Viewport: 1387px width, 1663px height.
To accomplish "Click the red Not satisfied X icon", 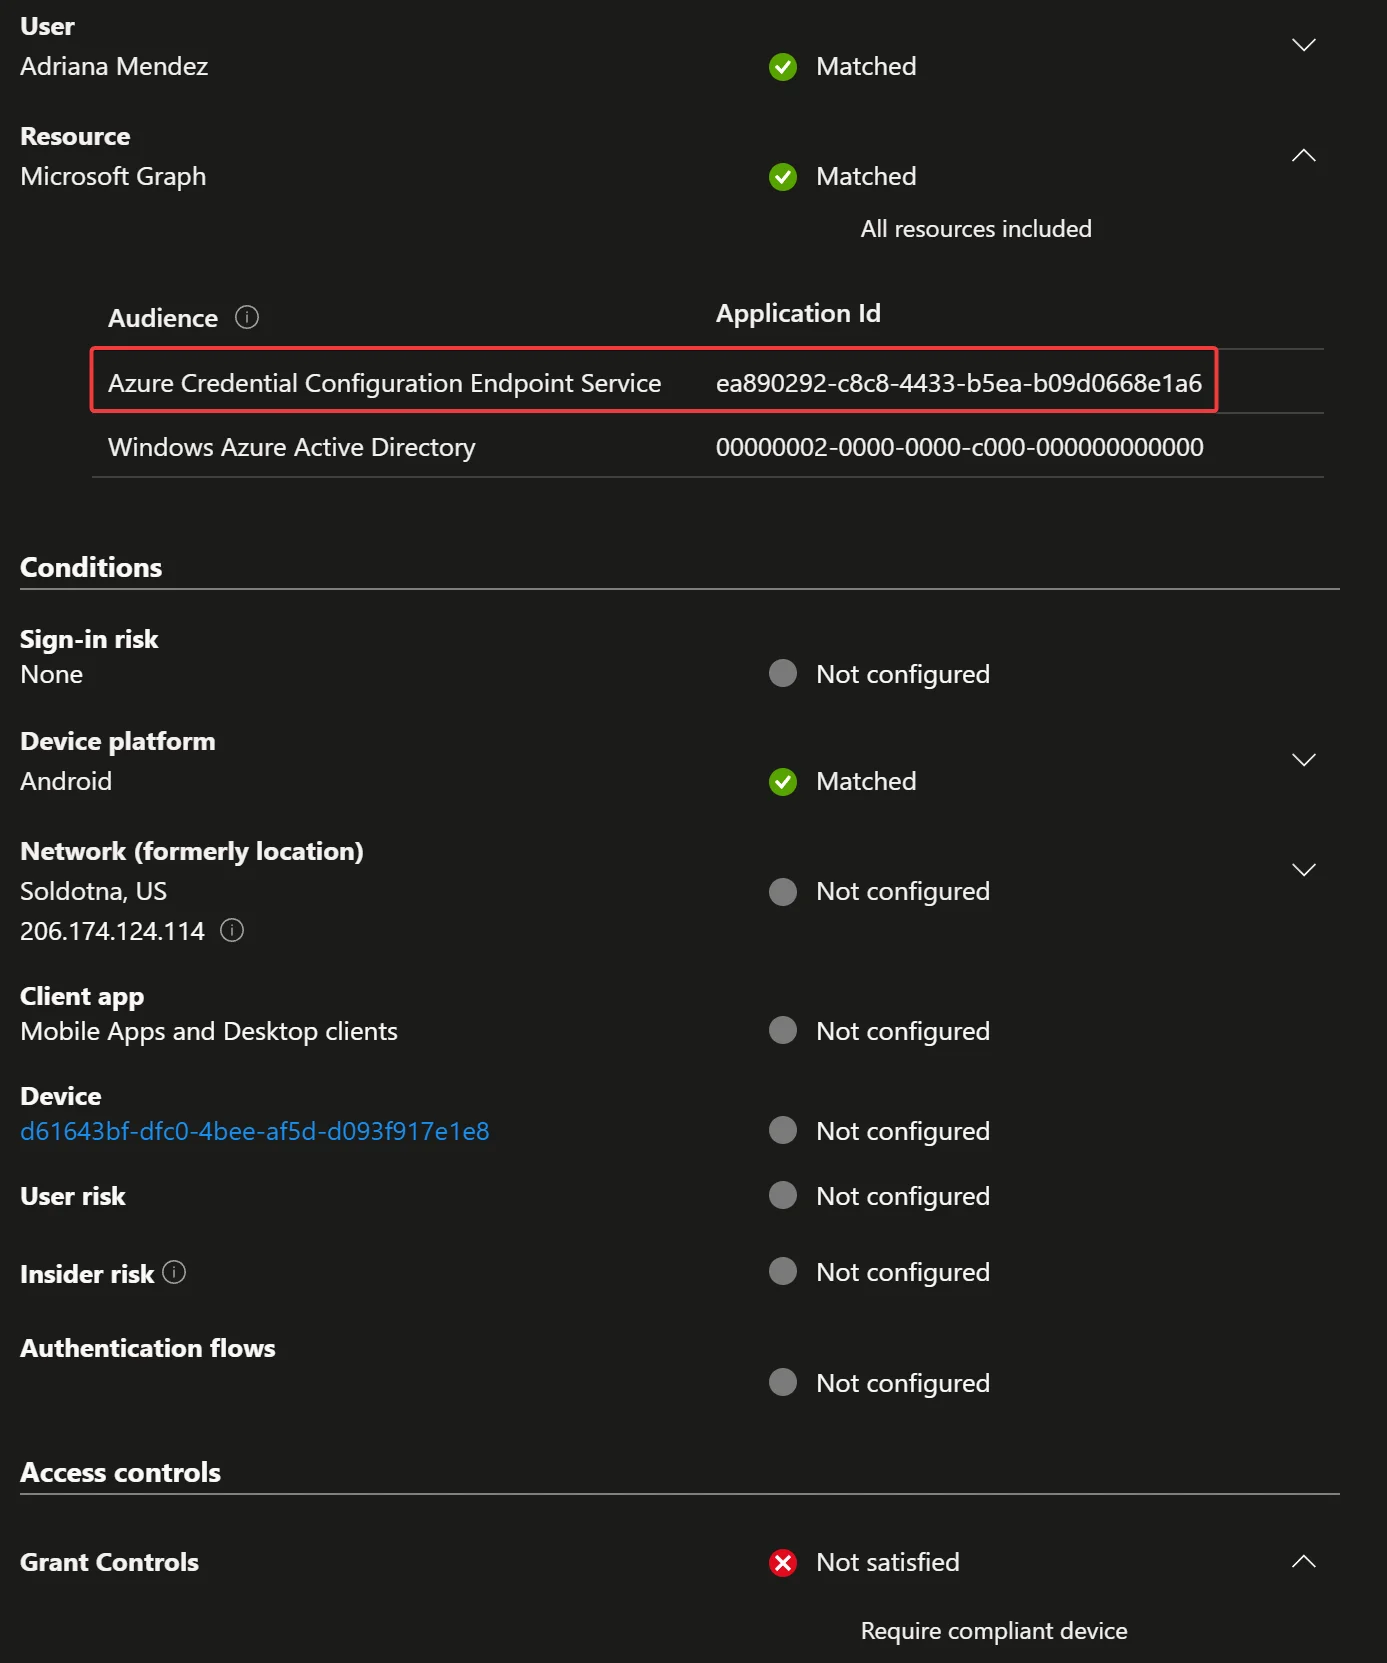I will pos(783,1562).
